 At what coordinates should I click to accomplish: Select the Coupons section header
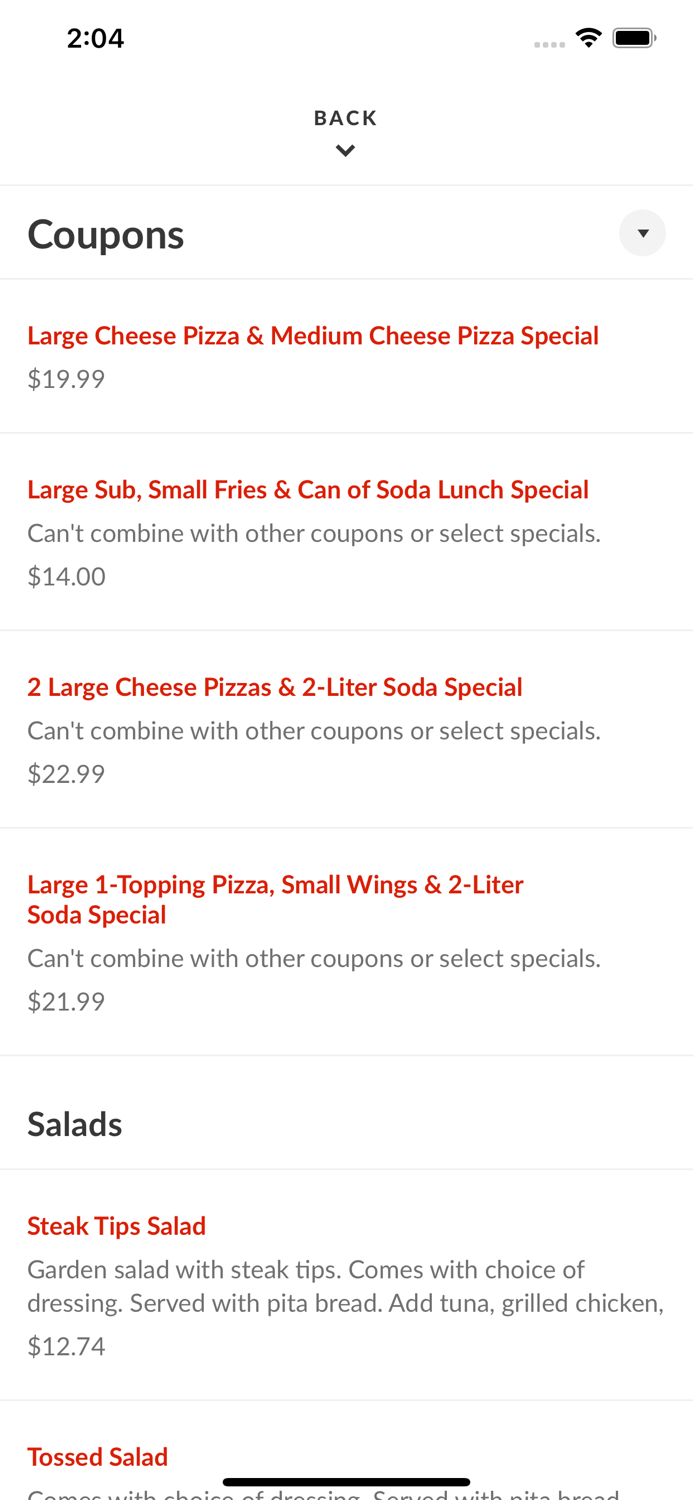click(106, 233)
